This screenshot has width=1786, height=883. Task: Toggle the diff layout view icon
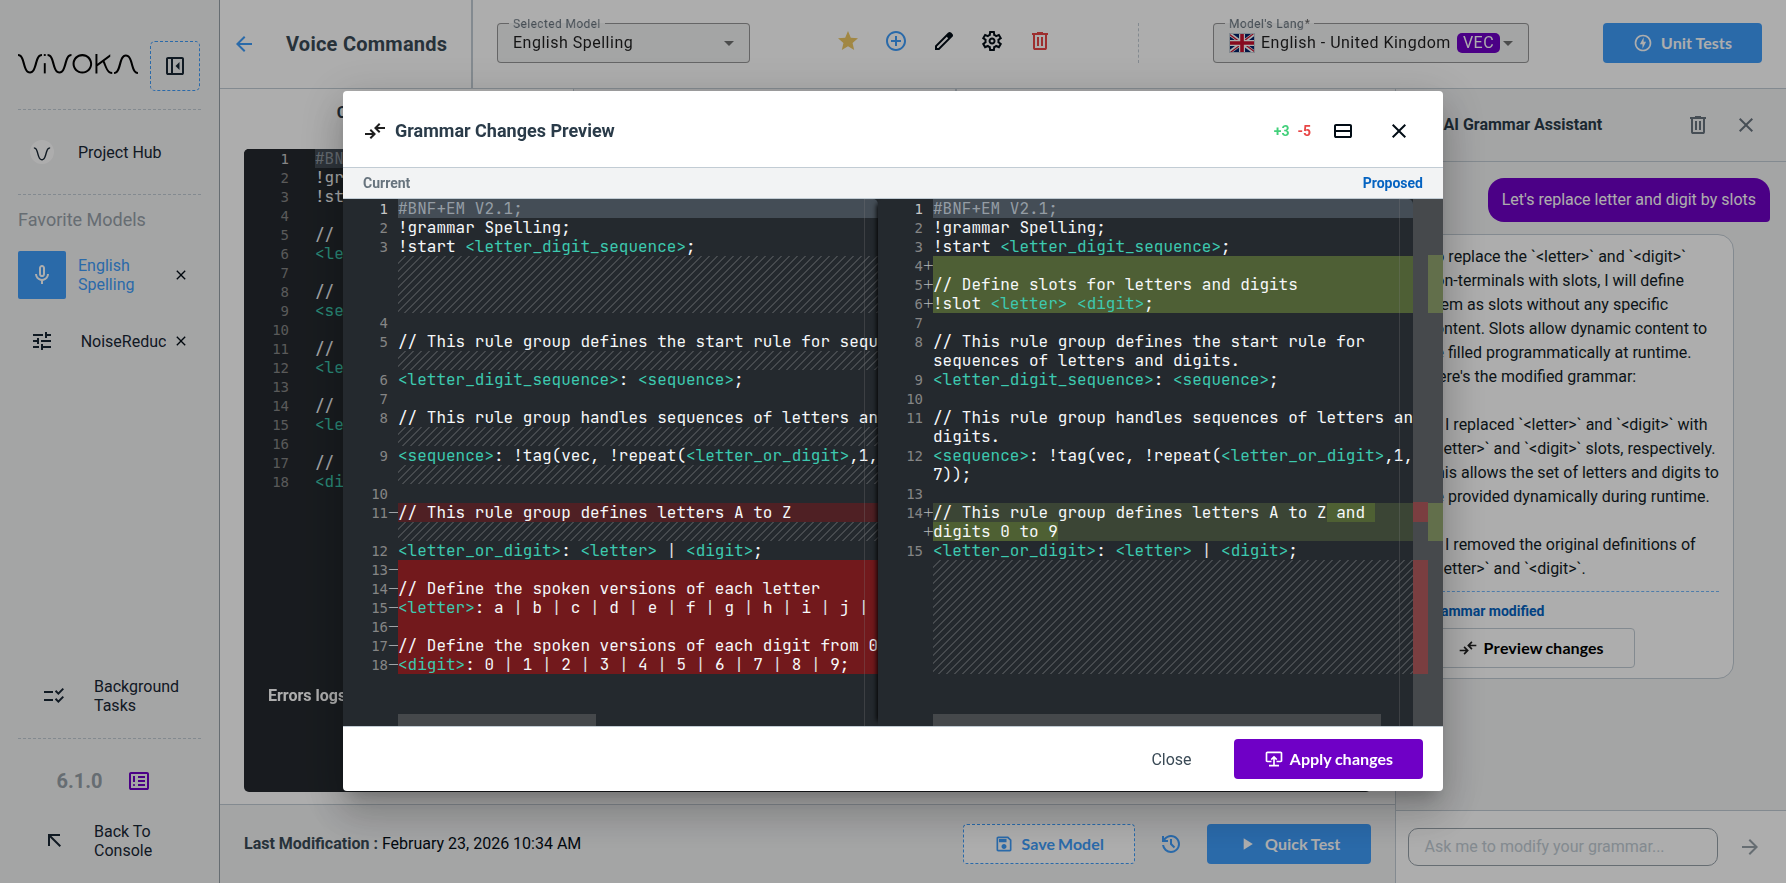(x=1343, y=131)
